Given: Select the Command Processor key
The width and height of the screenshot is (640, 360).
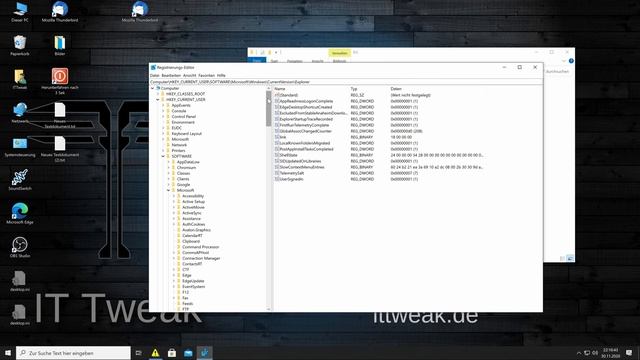Looking at the screenshot, I should tap(200, 247).
